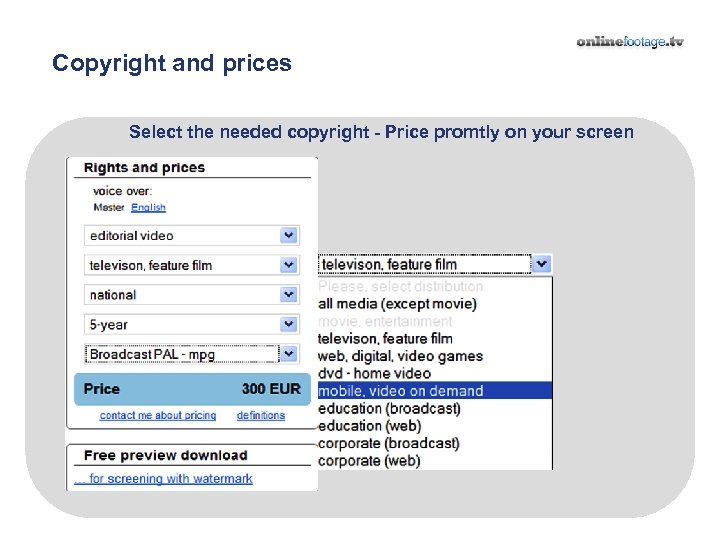Open the contact me about pricing link
Viewport: 720px width, 540px height.
click(x=158, y=415)
